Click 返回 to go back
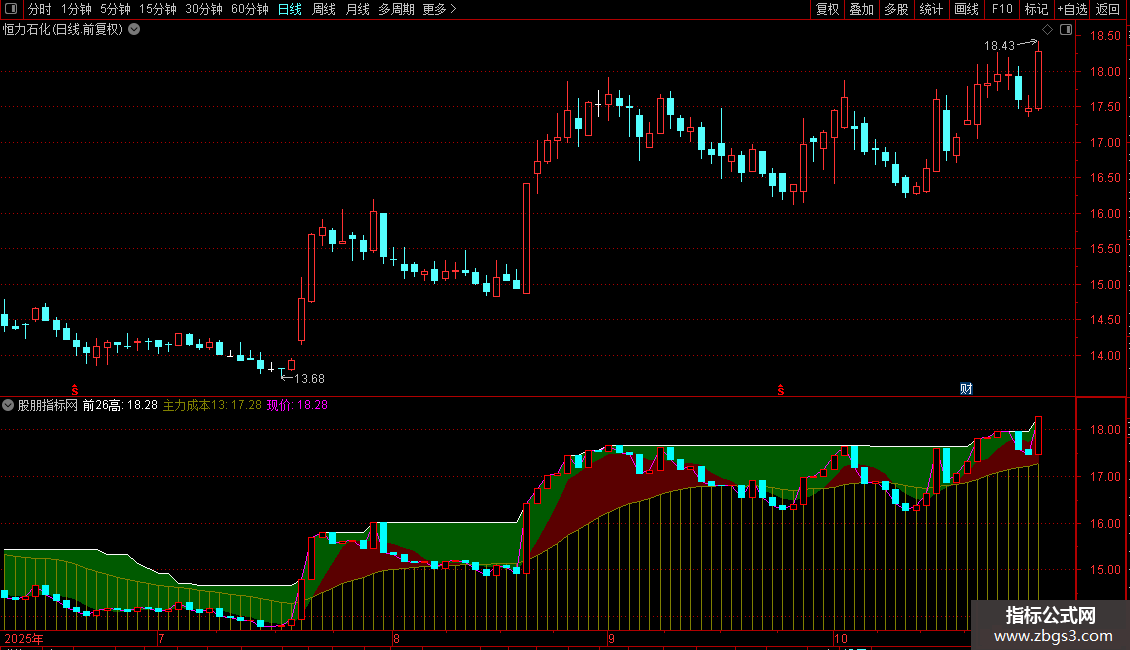This screenshot has height=650, width=1130. pyautogui.click(x=1108, y=9)
